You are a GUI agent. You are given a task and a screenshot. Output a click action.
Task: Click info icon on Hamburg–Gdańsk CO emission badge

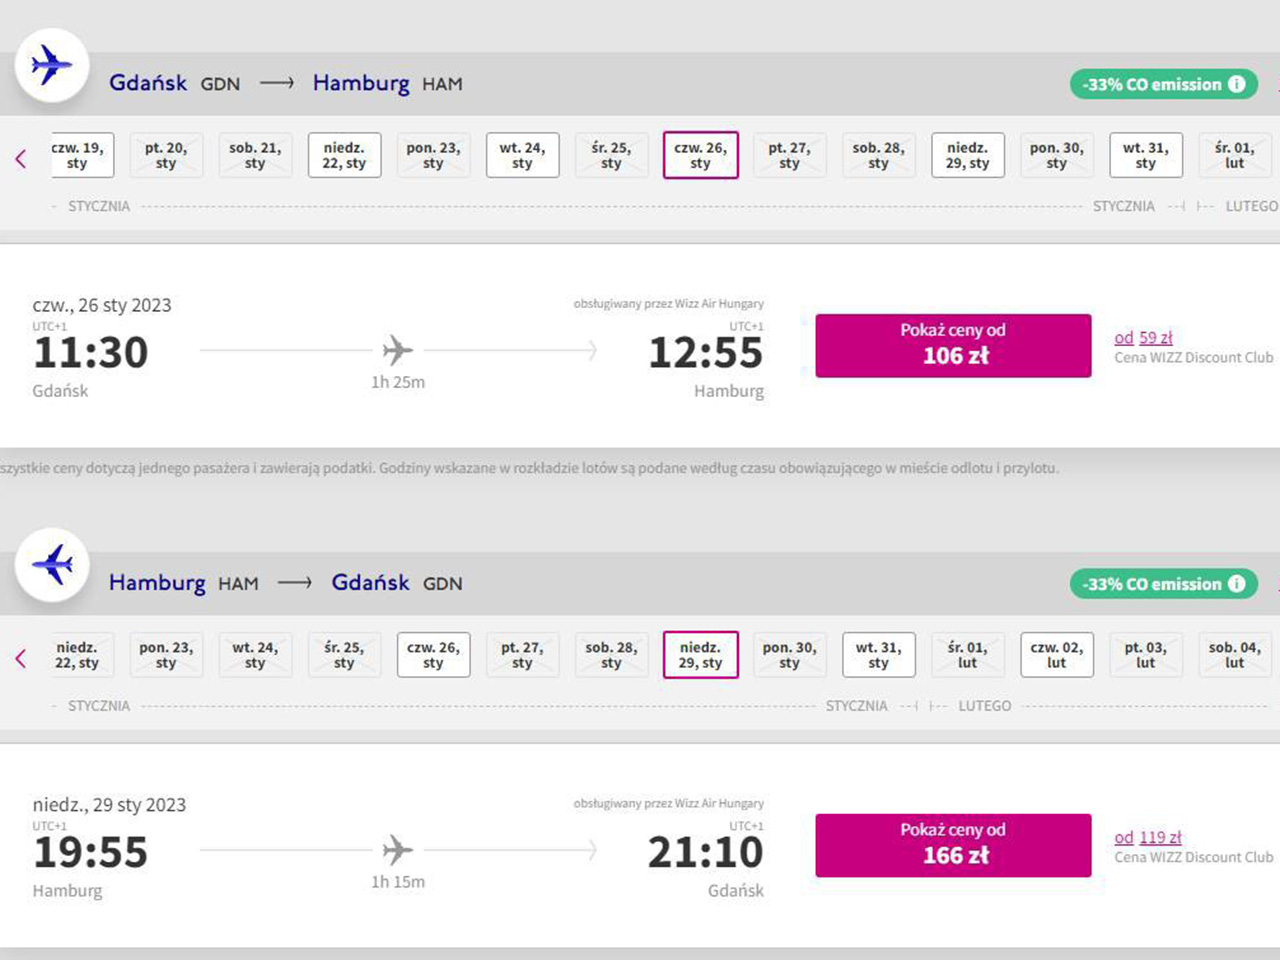click(x=1237, y=584)
